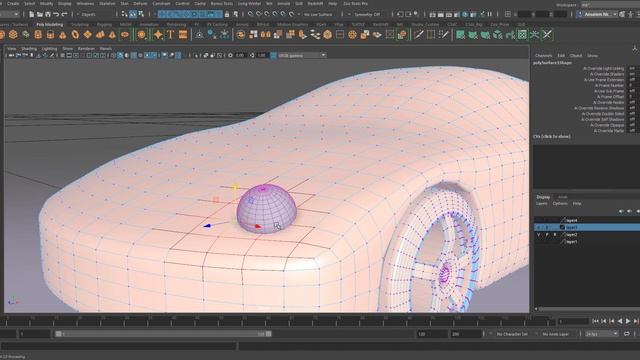The image size is (640, 360).
Task: Click the green checker pattern shelf icon
Action: [x=522, y=35]
